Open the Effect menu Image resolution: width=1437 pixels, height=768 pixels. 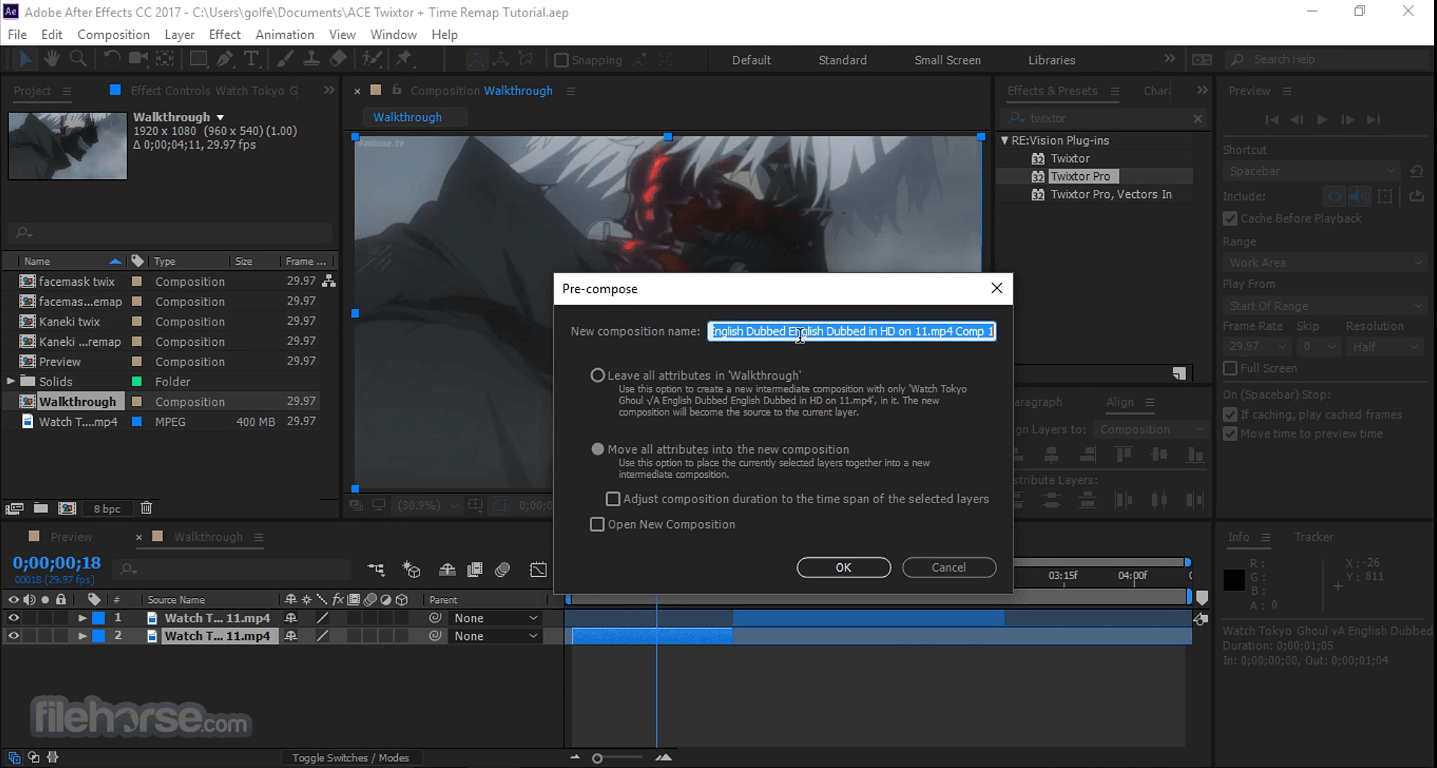click(225, 34)
